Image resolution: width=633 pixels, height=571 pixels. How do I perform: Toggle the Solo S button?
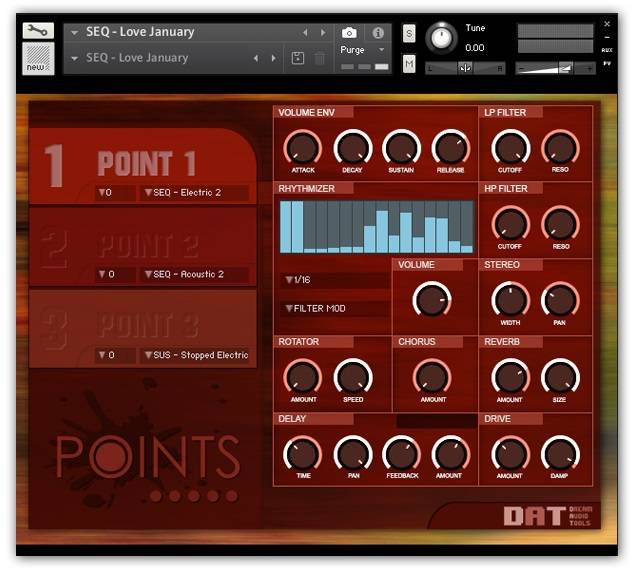coord(409,33)
